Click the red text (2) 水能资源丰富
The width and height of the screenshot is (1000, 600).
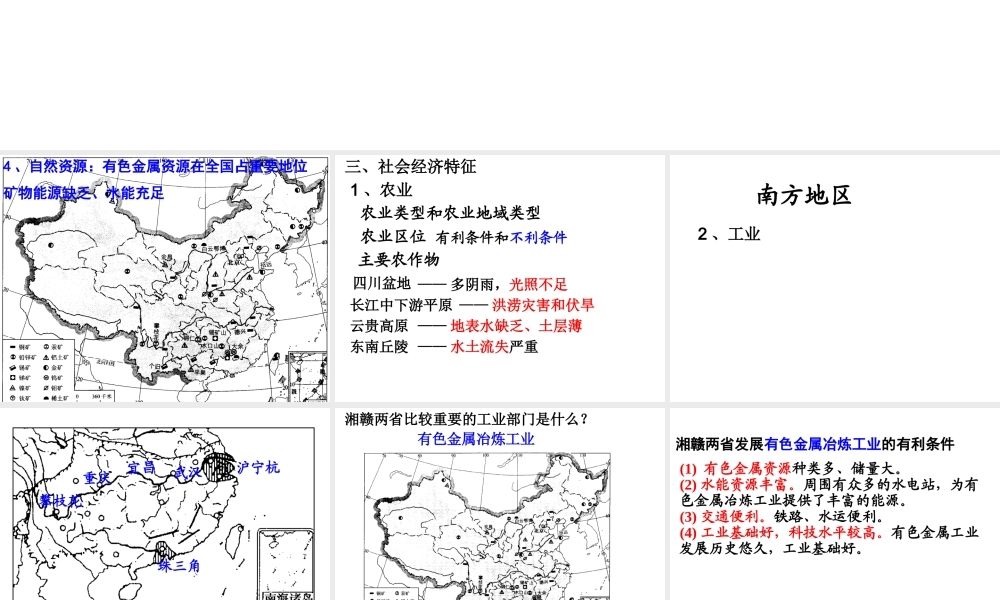point(738,485)
